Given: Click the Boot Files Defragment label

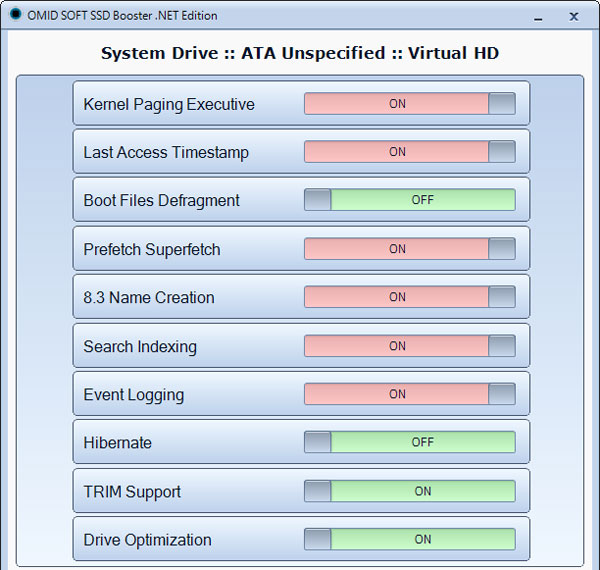Looking at the screenshot, I should click(x=161, y=200).
